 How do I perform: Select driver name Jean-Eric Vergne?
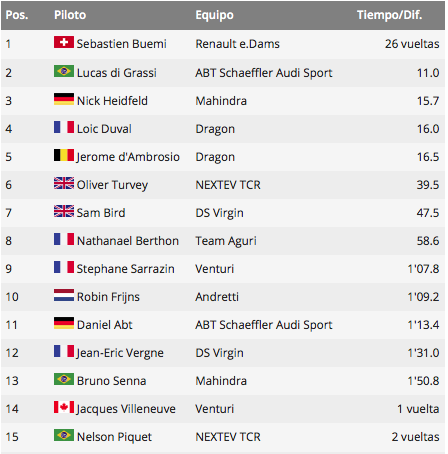(120, 353)
